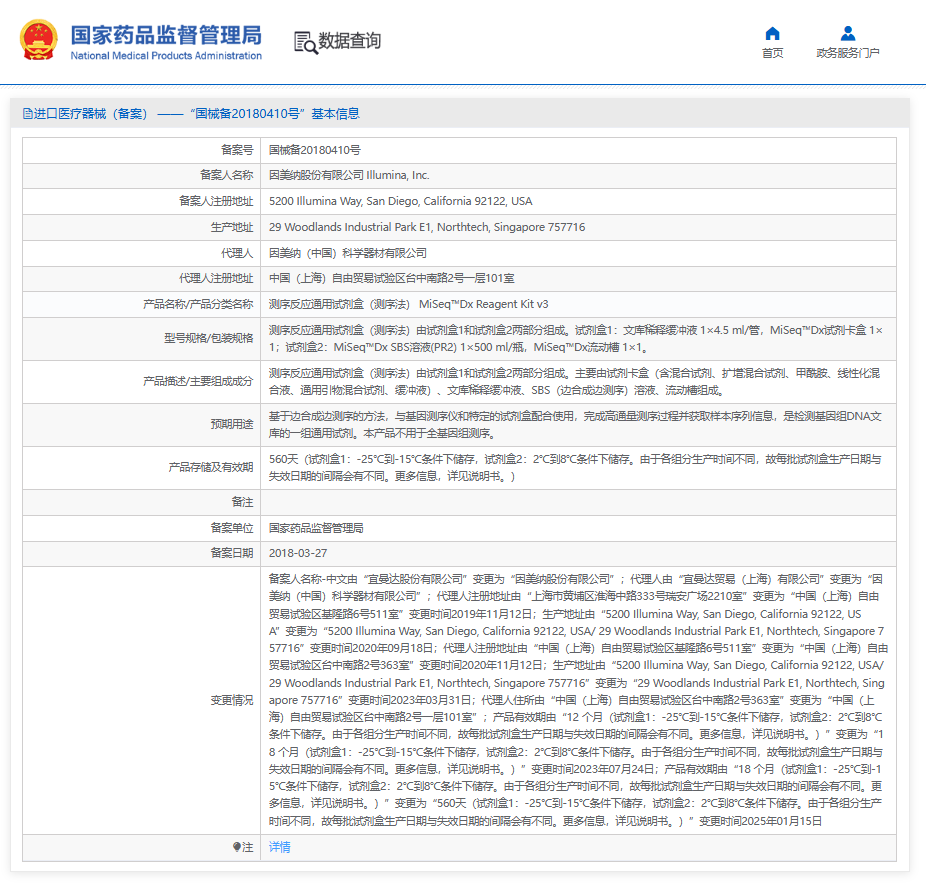Click the National Medical Products Administration subtitle

[x=166, y=56]
